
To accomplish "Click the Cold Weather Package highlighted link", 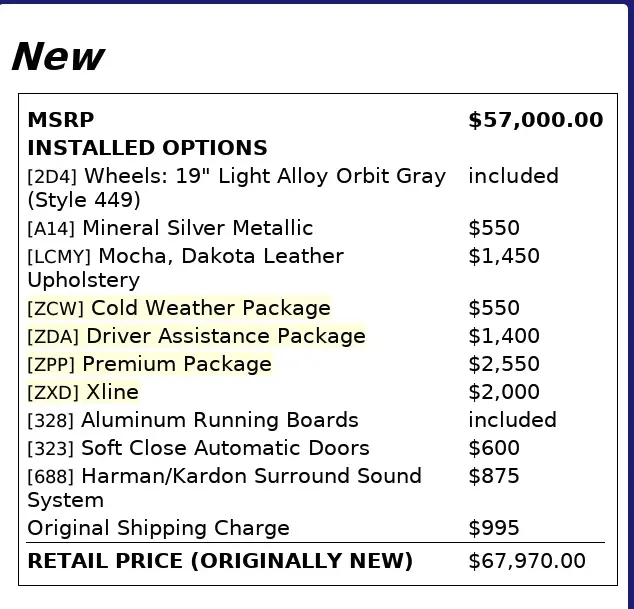I will (210, 308).
